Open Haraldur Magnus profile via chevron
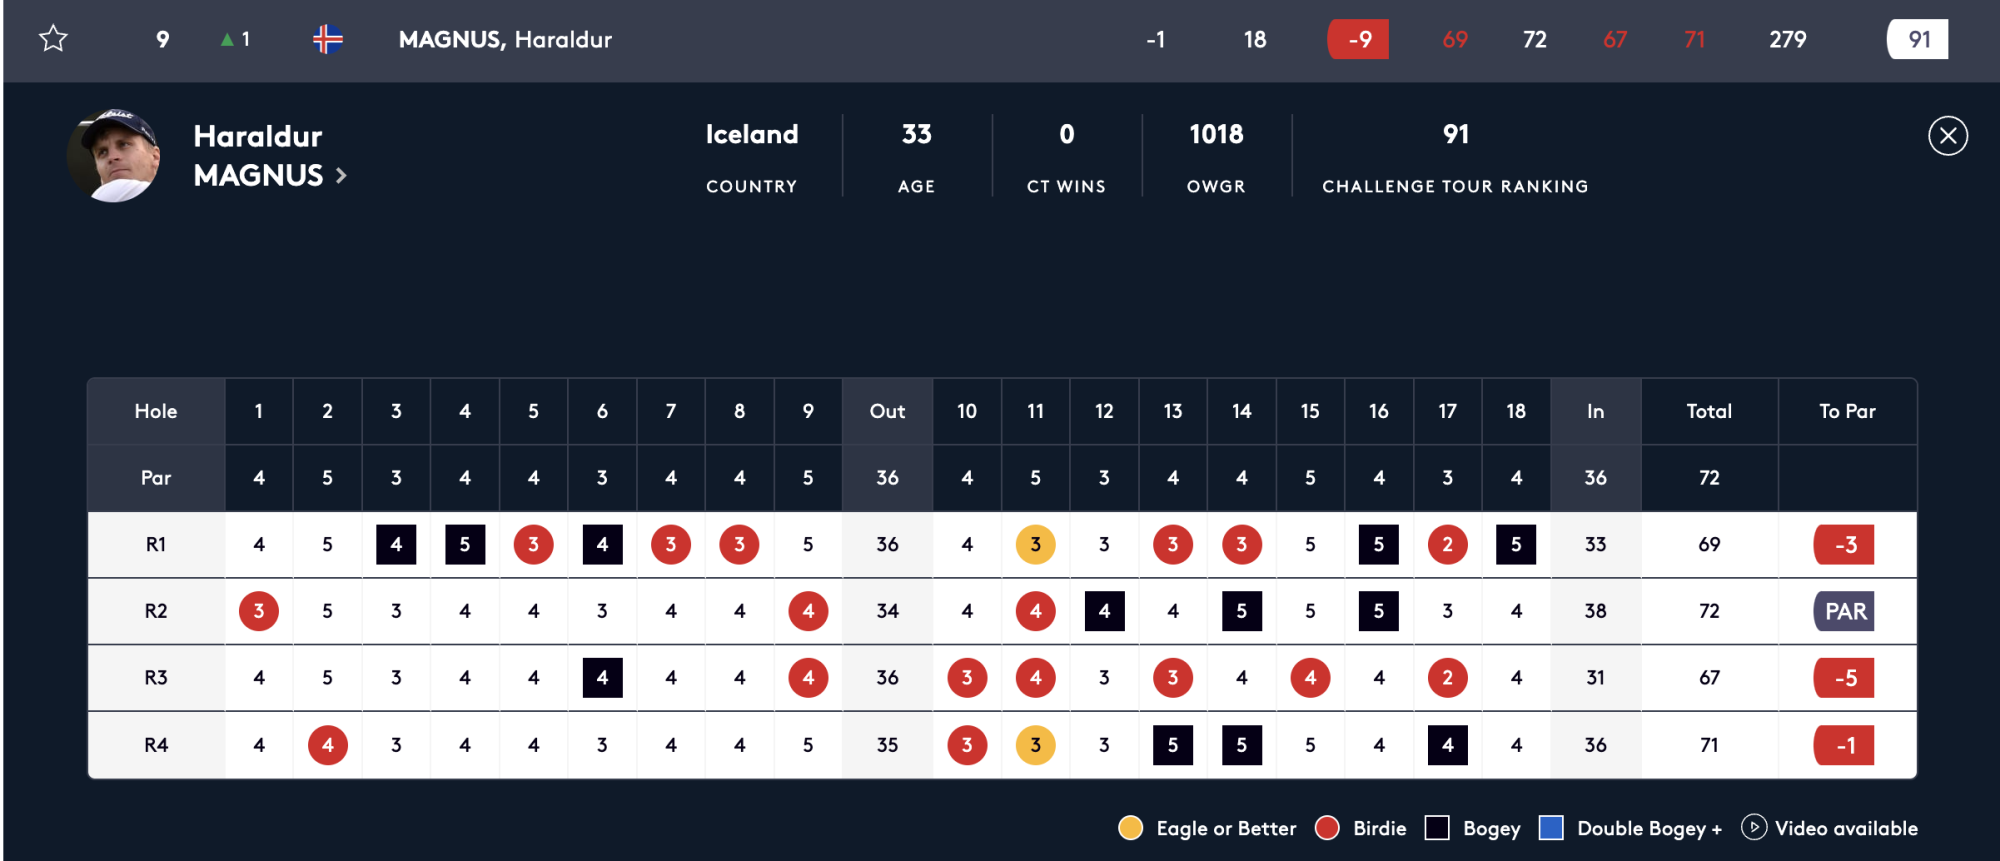The image size is (2000, 861). 341,176
